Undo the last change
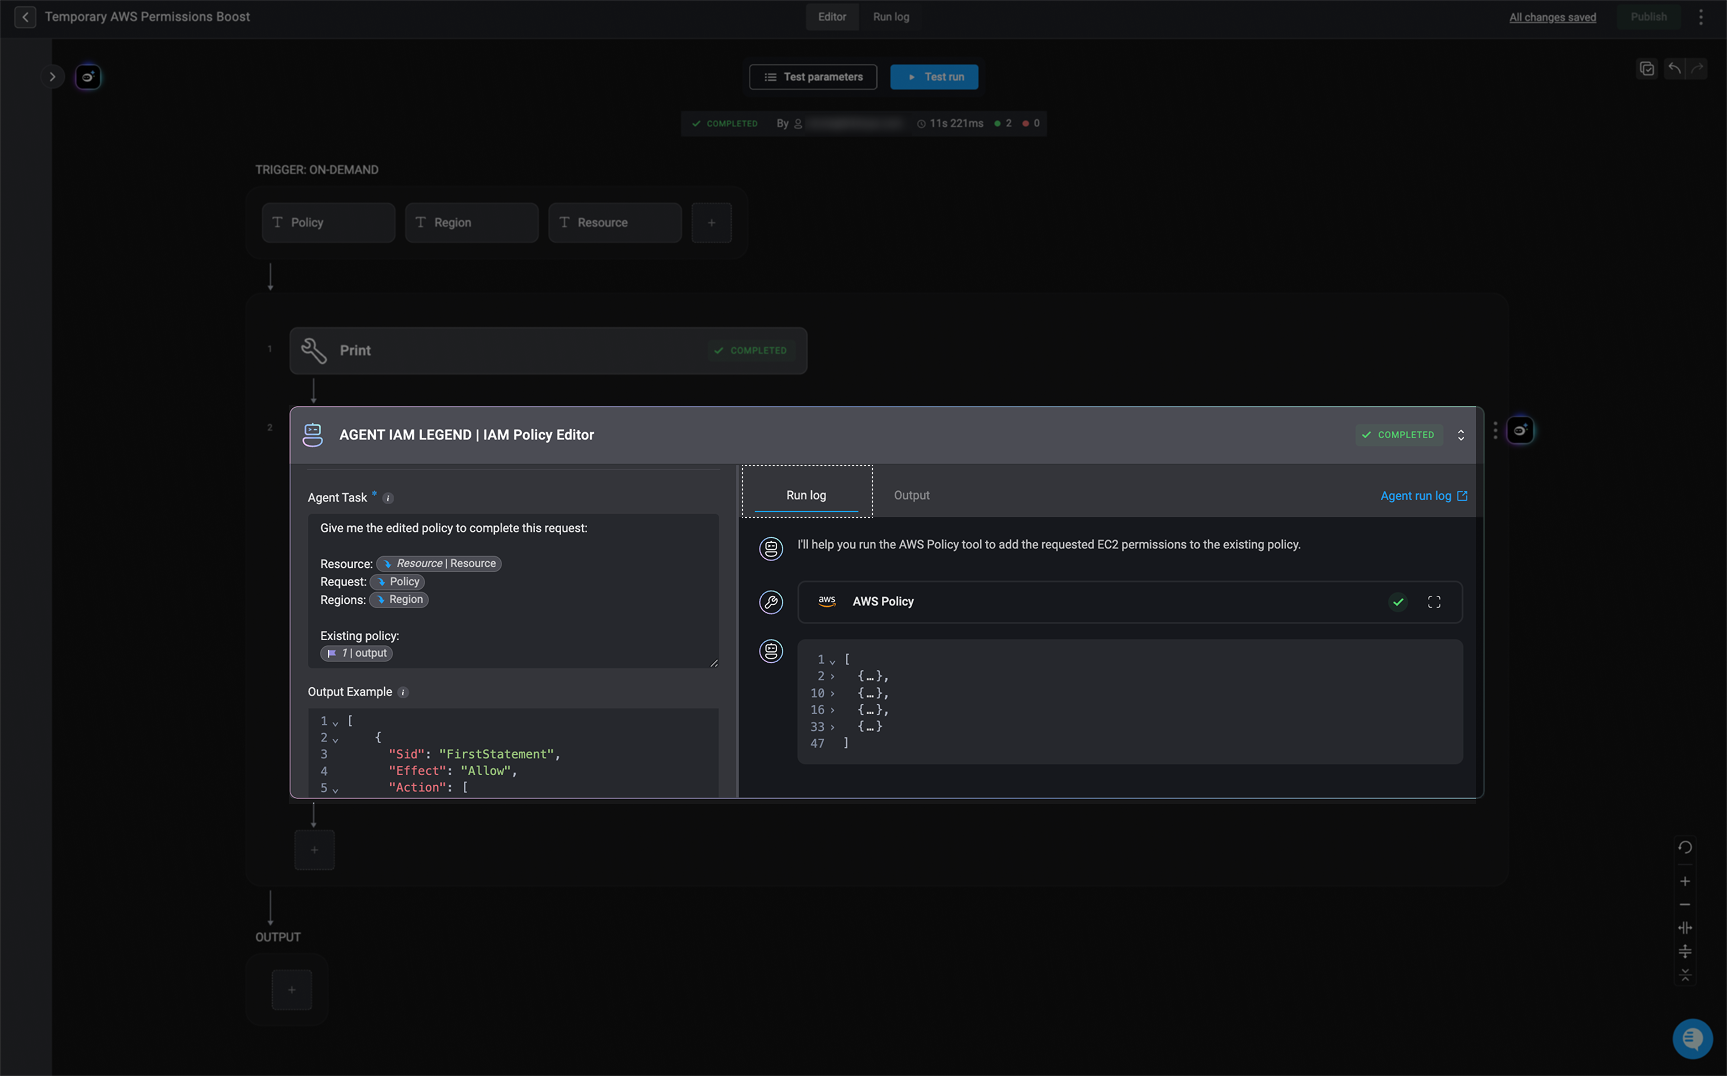This screenshot has height=1076, width=1727. coord(1675,69)
